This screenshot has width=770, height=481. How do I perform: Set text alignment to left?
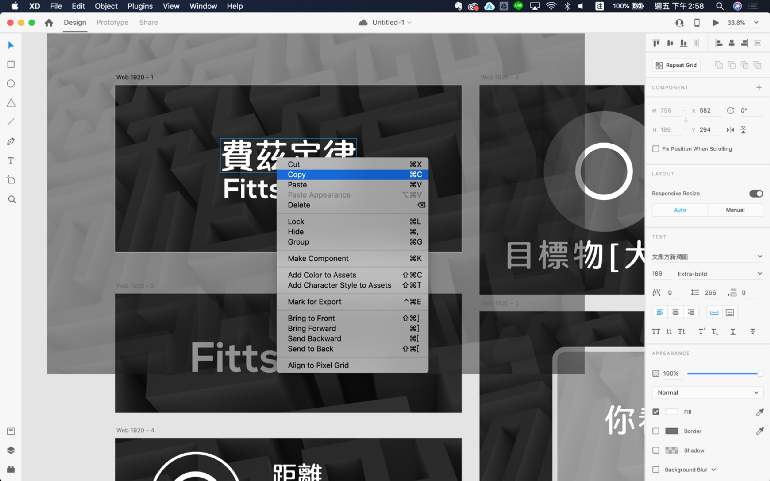(660, 312)
